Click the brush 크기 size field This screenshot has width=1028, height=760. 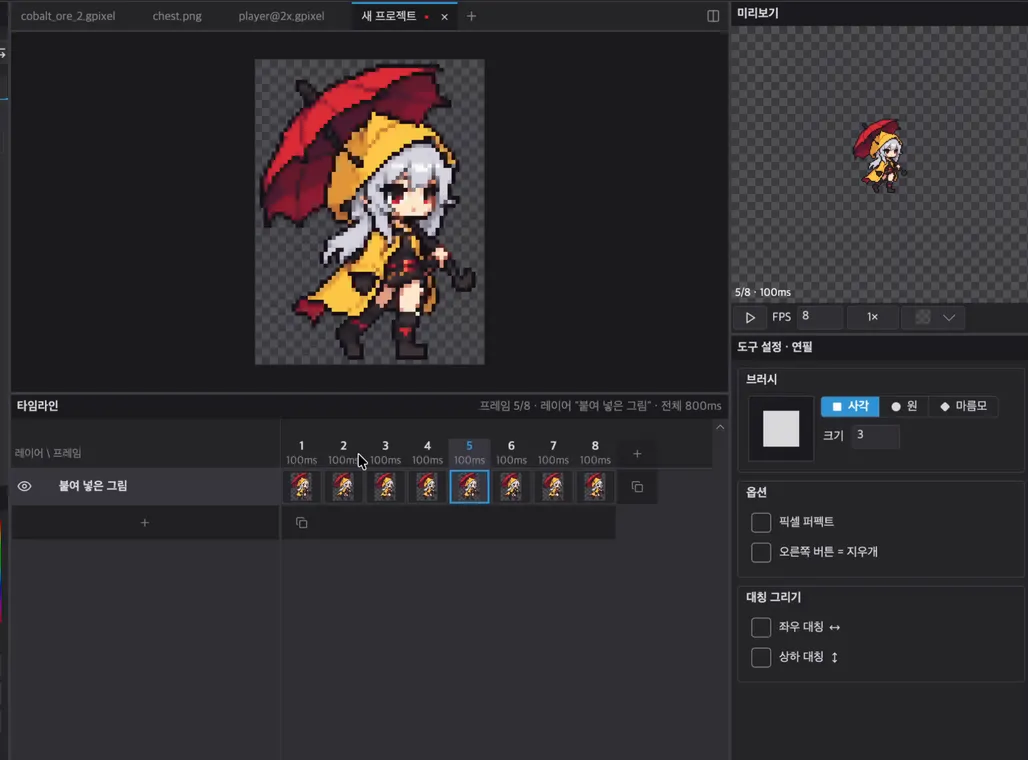click(x=875, y=435)
